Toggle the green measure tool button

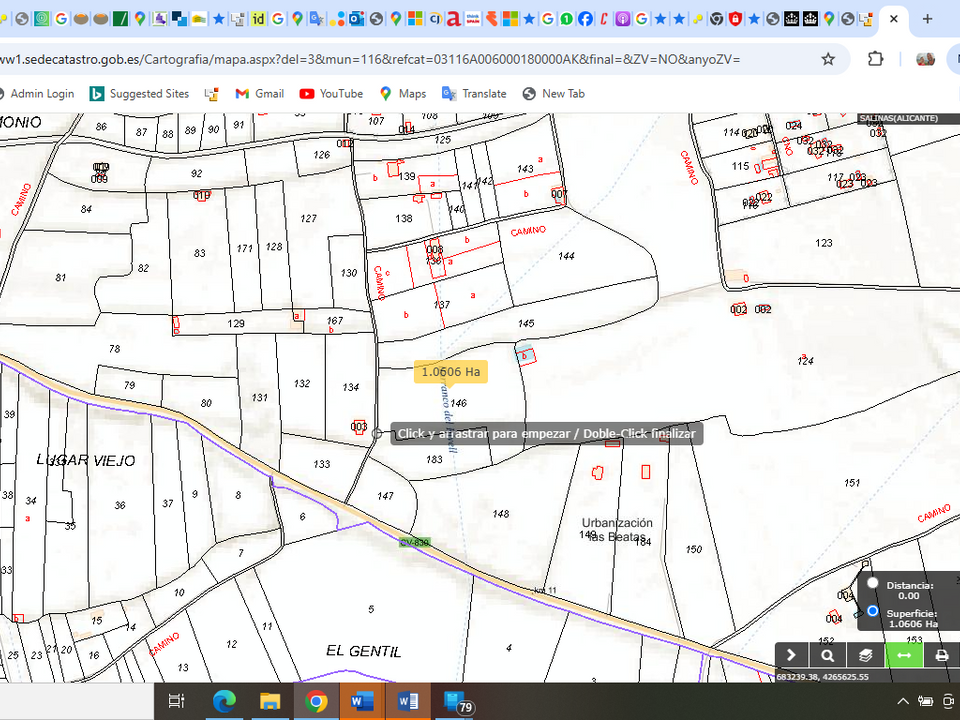click(x=904, y=655)
